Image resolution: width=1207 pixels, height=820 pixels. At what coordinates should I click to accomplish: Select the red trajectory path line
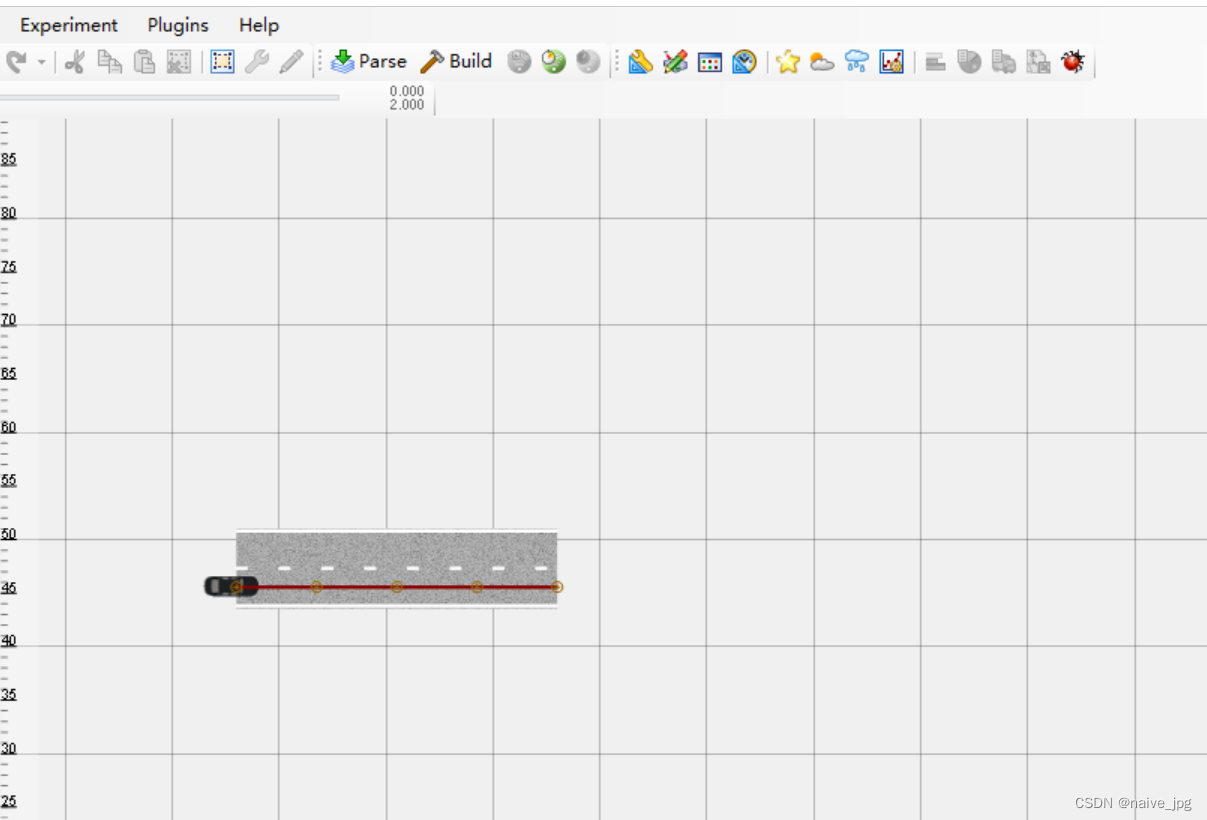pyautogui.click(x=396, y=587)
